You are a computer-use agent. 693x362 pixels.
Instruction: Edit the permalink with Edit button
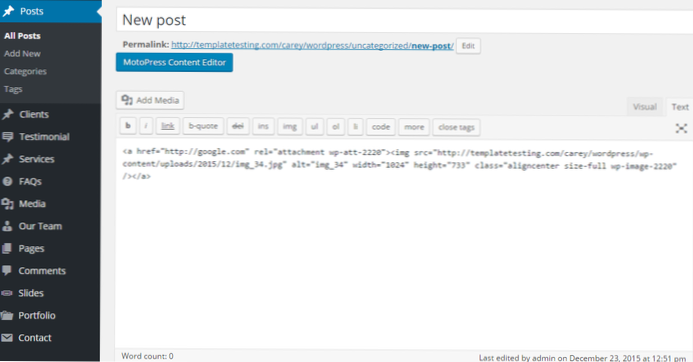[x=468, y=46]
